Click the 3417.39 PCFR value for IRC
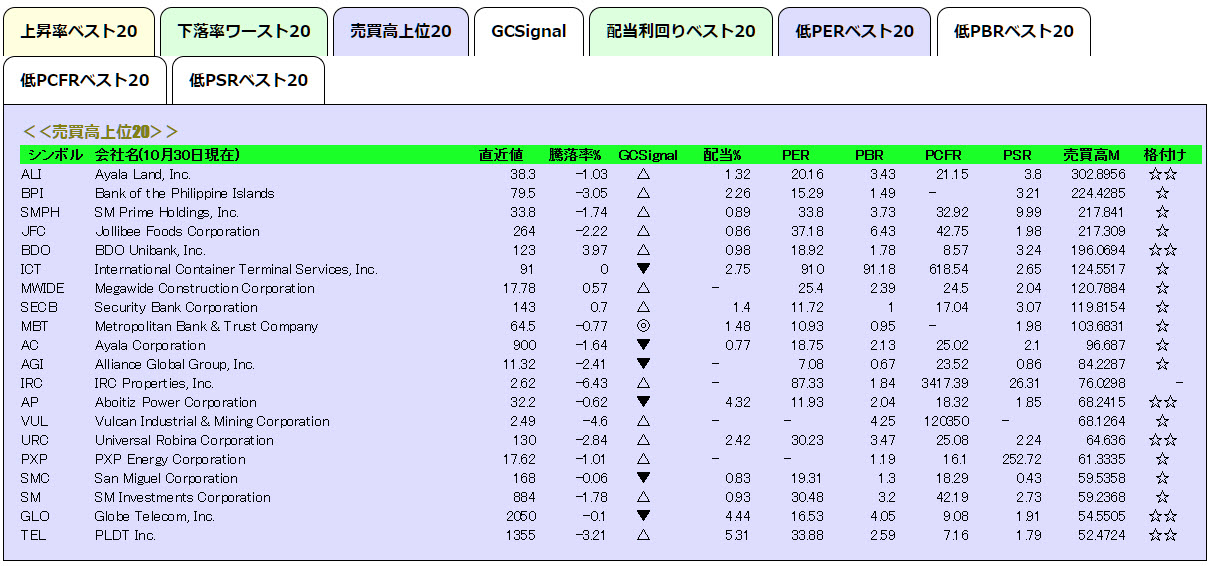 point(945,383)
